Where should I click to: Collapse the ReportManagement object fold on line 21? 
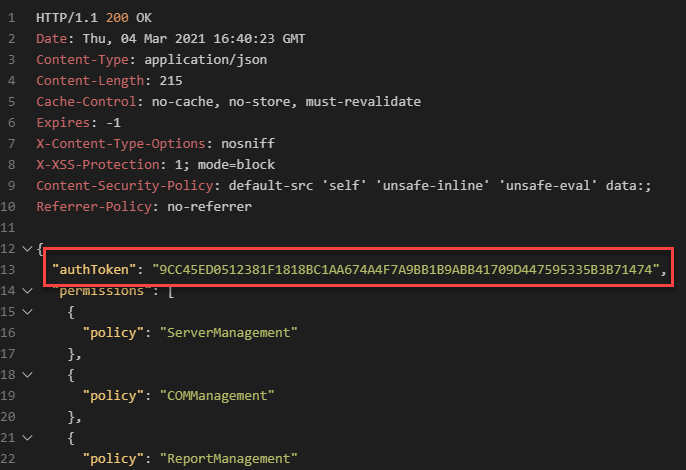tap(25, 437)
